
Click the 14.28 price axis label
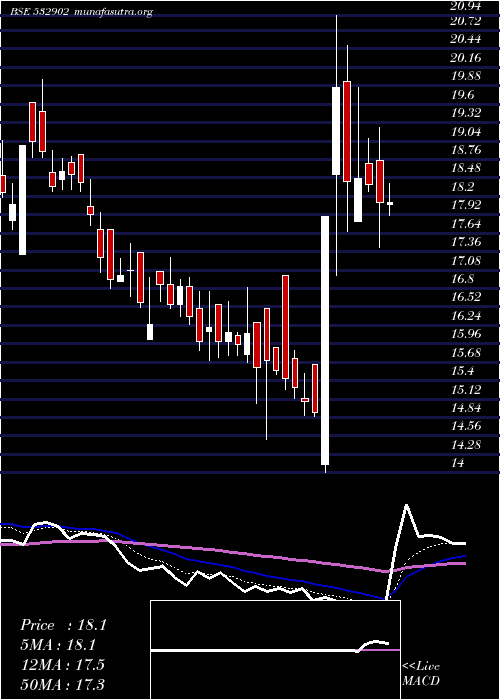tap(466, 445)
